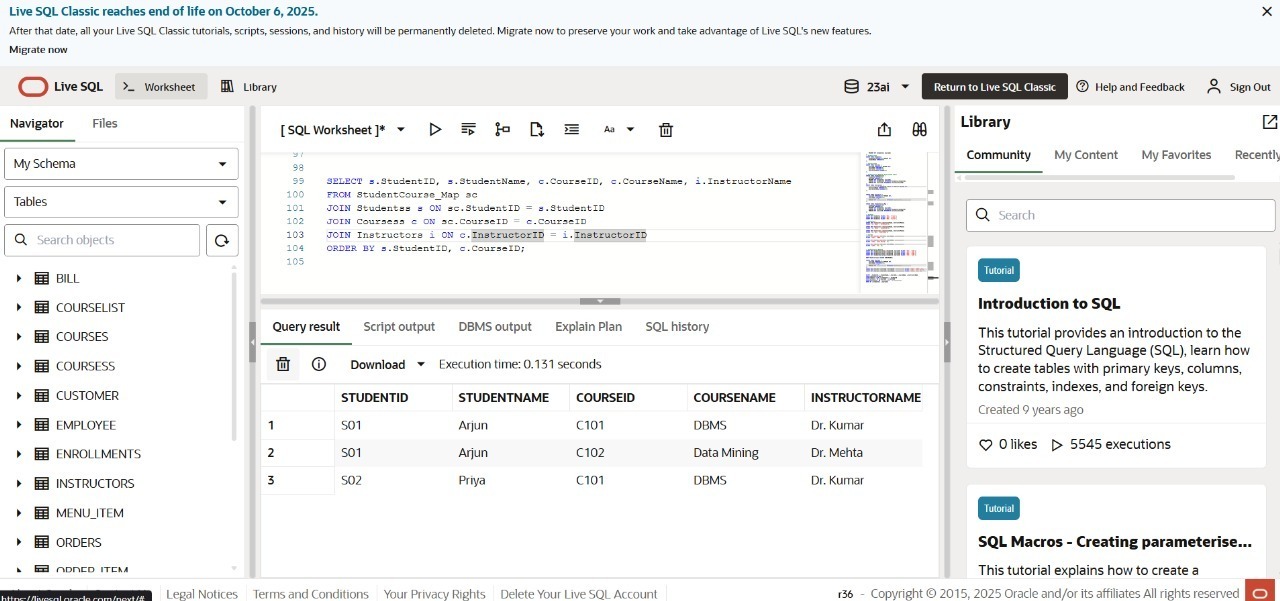1280x601 pixels.
Task: Click Return to Live SQL Classic button
Action: [x=994, y=87]
